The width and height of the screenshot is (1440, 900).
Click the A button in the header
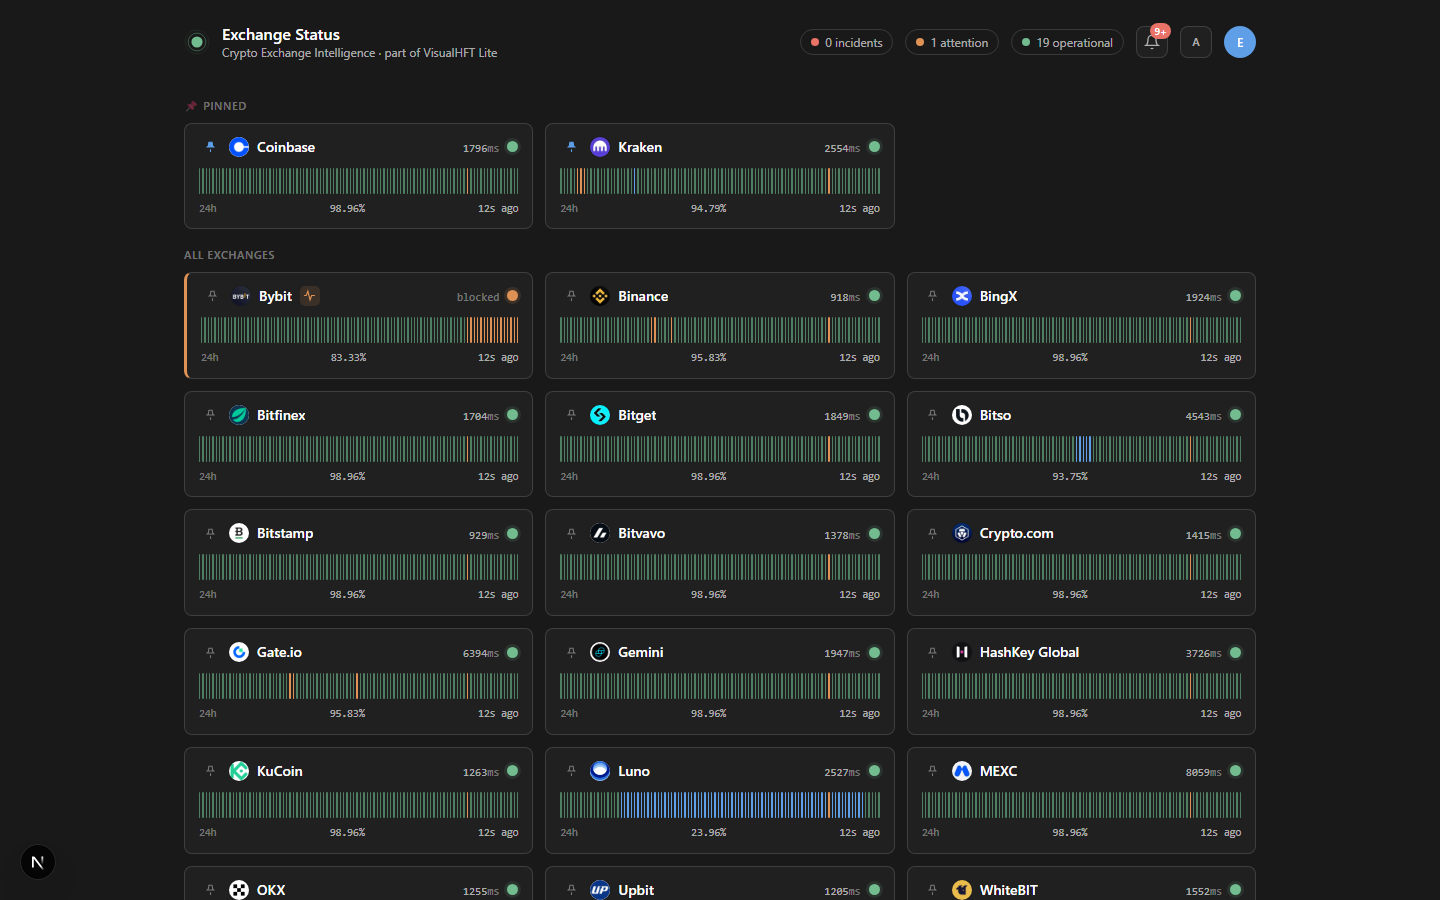point(1196,42)
